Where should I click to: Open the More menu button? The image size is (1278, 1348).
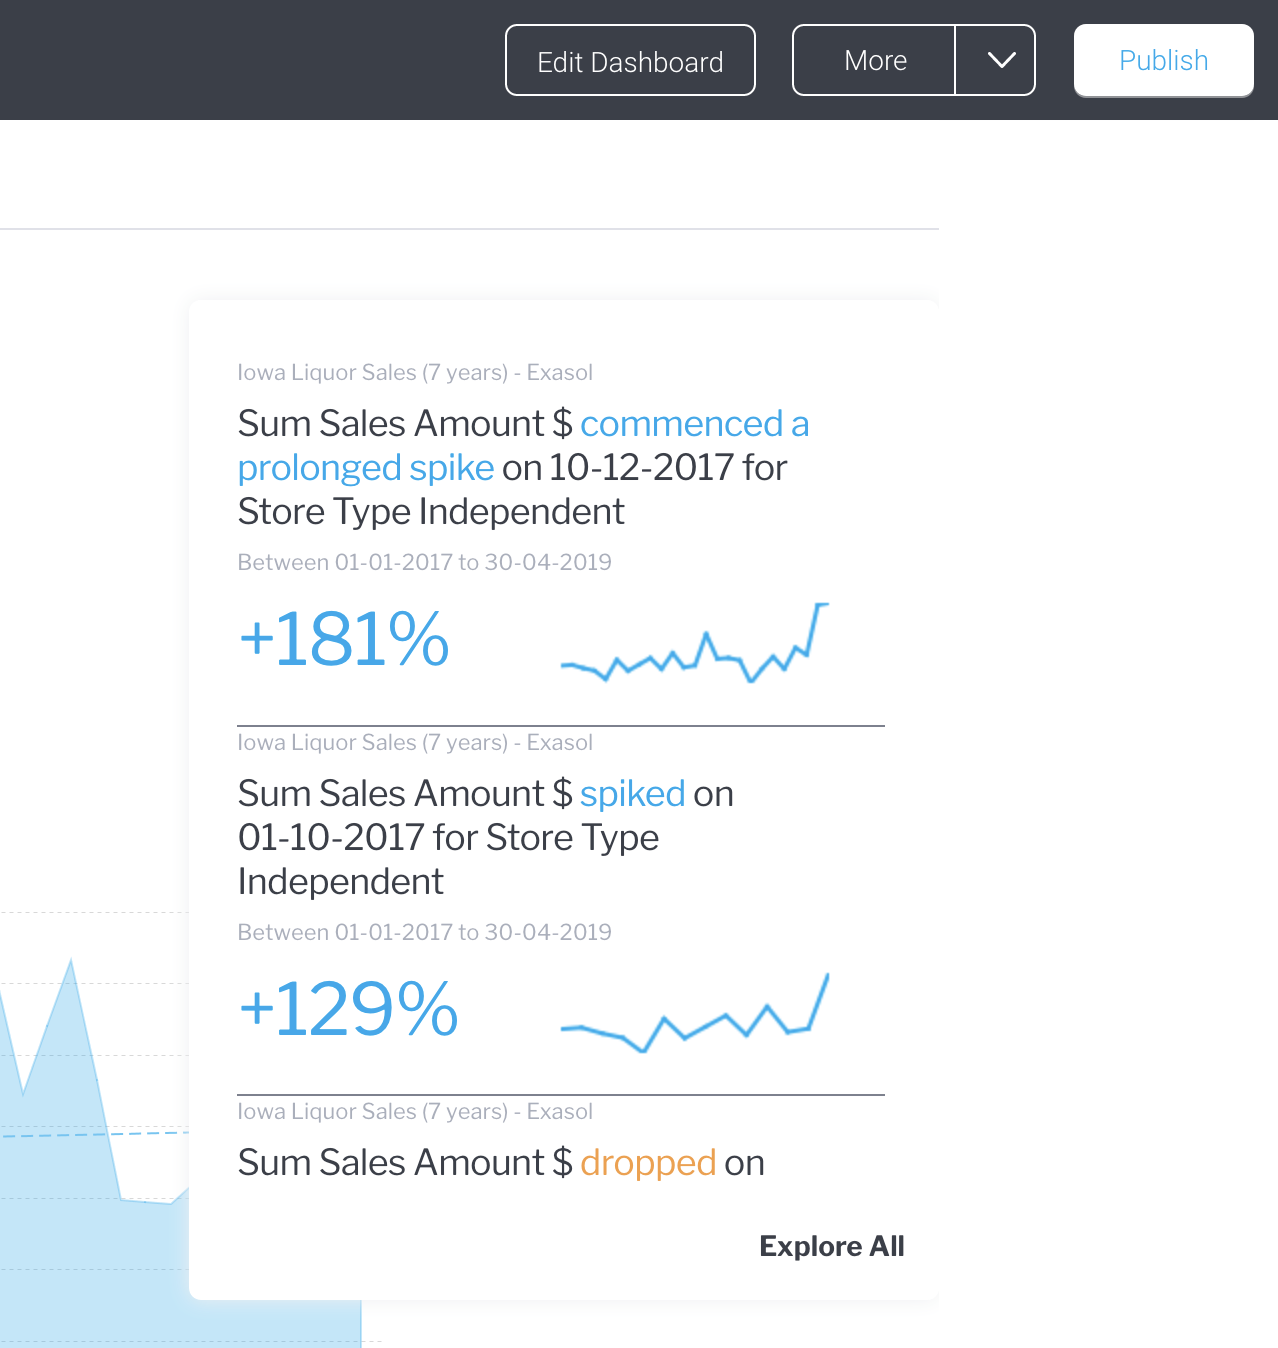click(874, 61)
